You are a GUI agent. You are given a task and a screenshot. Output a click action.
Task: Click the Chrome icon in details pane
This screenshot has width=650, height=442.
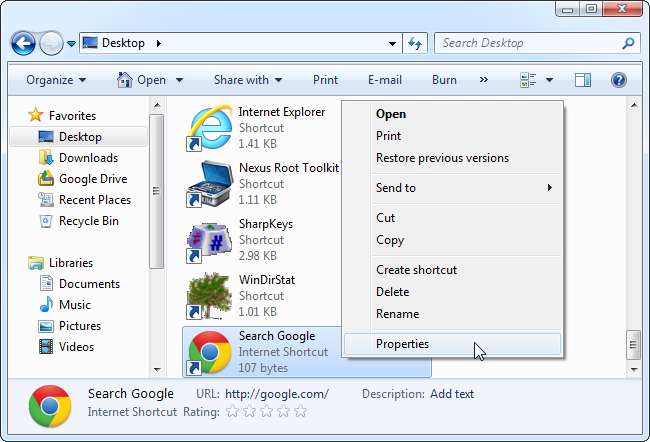(x=50, y=406)
